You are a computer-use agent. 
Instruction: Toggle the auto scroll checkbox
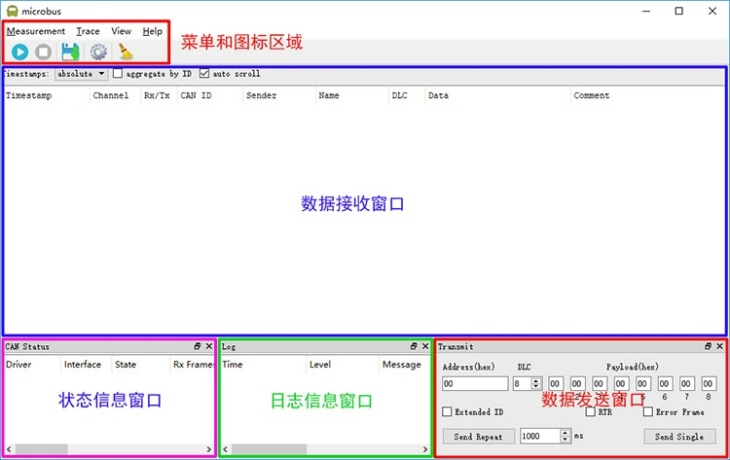click(204, 73)
